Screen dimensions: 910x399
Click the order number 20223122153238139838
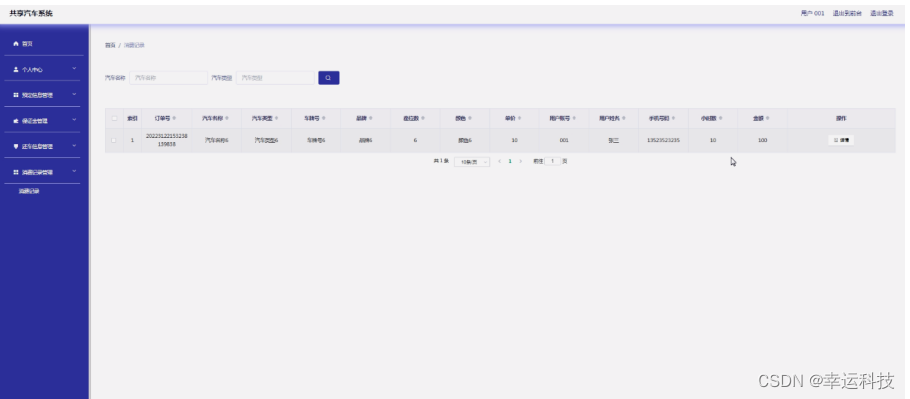point(167,140)
